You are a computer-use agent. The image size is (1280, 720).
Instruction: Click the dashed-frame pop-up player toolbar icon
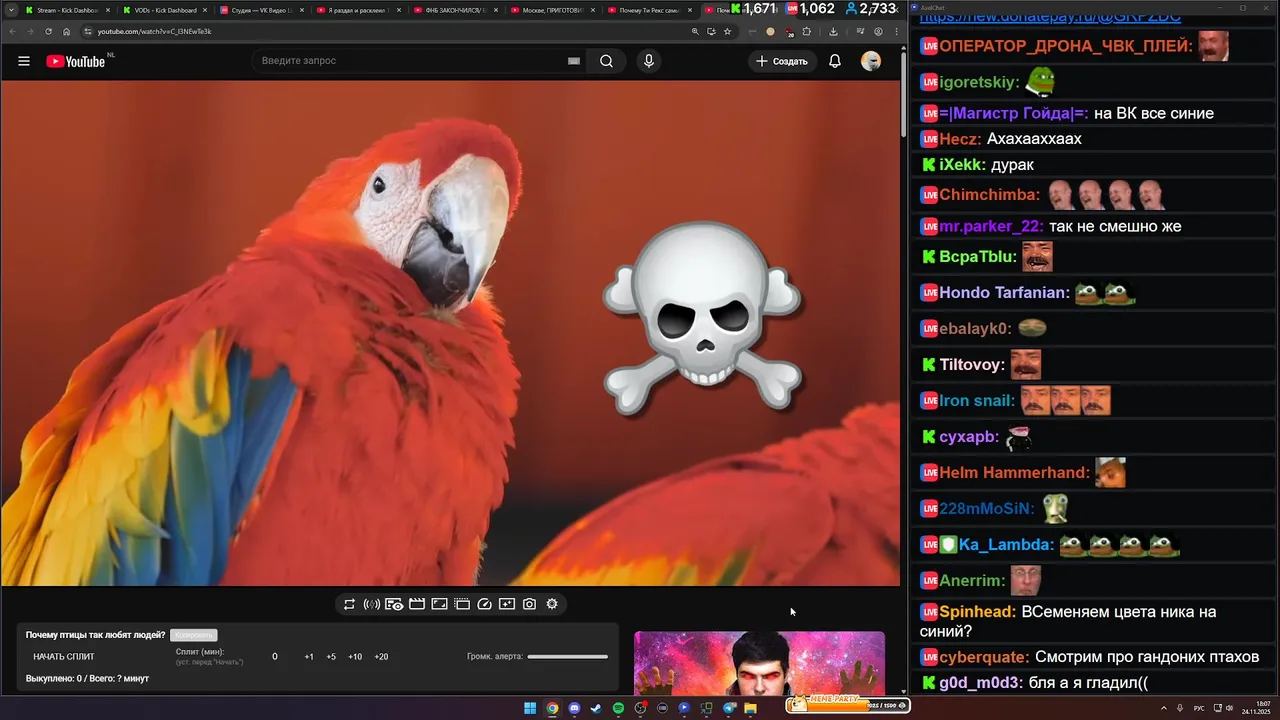click(x=462, y=604)
